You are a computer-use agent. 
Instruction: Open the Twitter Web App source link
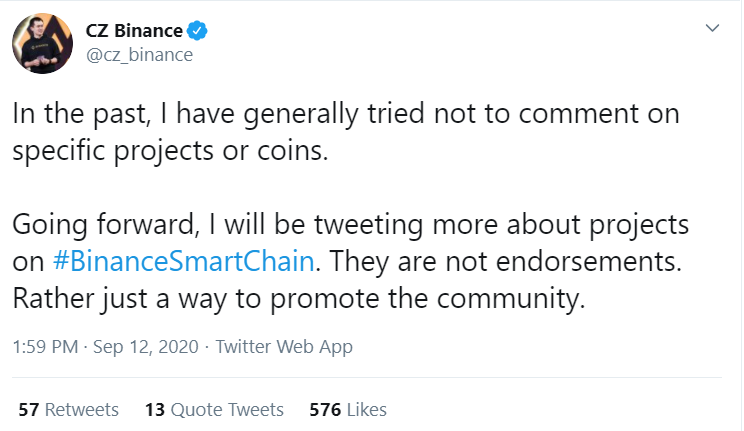[x=284, y=348]
